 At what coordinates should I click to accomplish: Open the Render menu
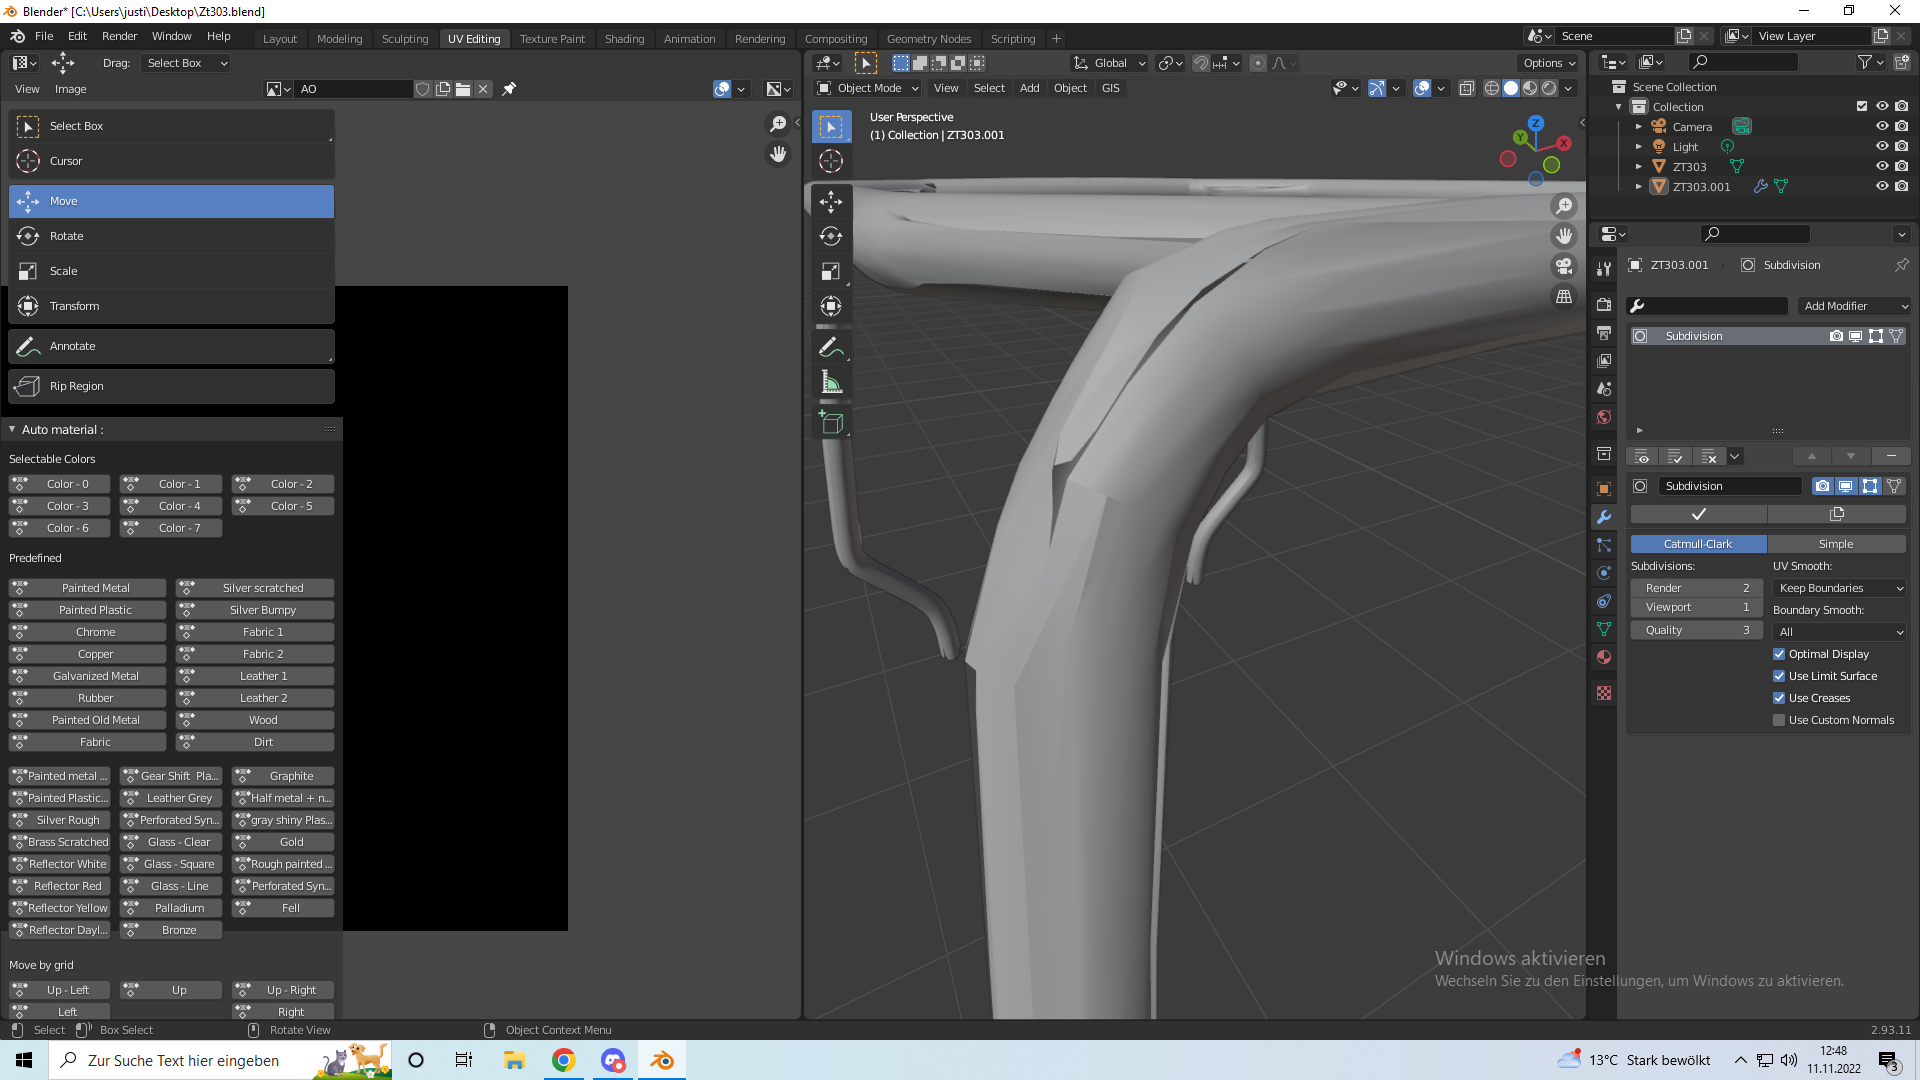(x=119, y=36)
